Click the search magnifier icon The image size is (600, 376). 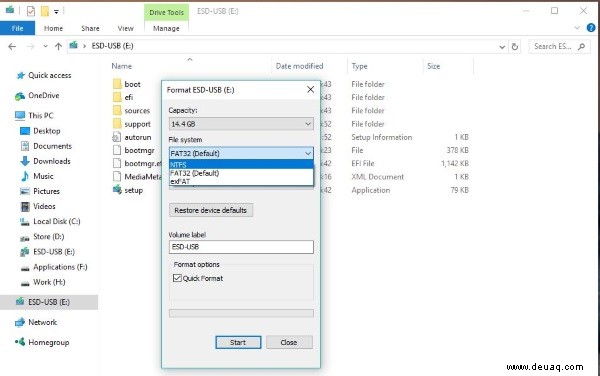582,47
